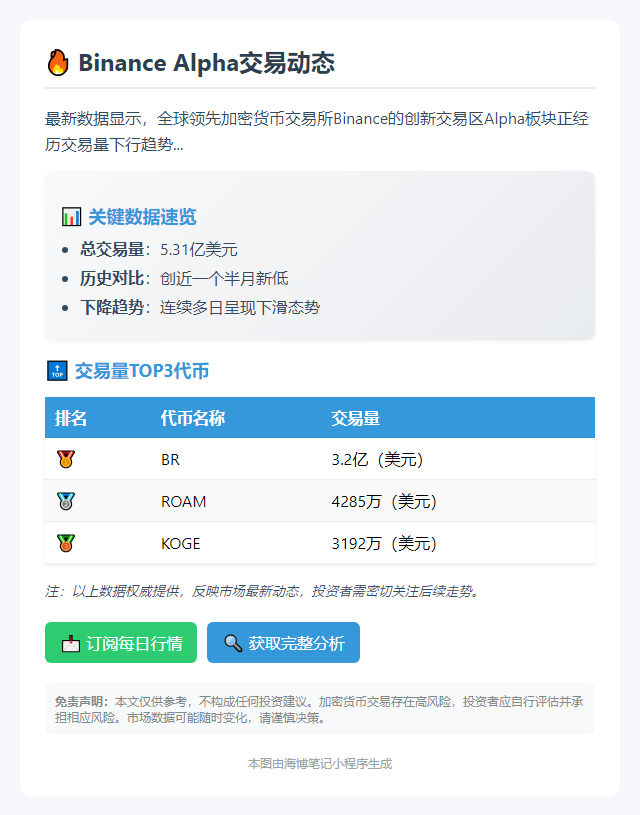Click the silver medal icon in ROAM row

point(66,501)
